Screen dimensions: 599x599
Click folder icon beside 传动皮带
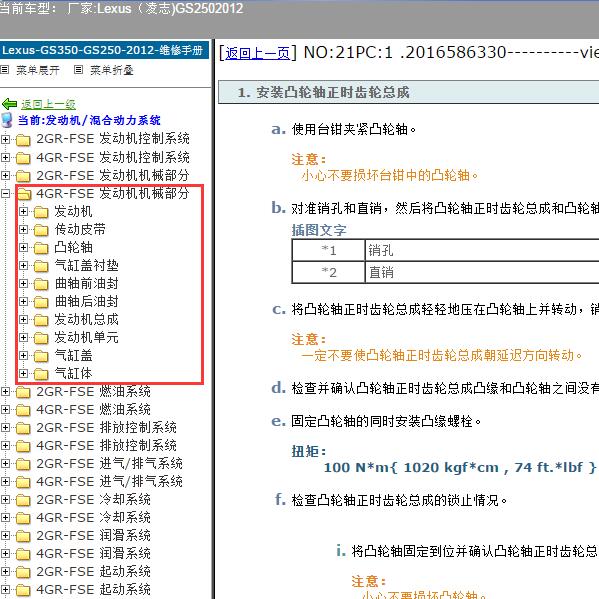tap(41, 230)
